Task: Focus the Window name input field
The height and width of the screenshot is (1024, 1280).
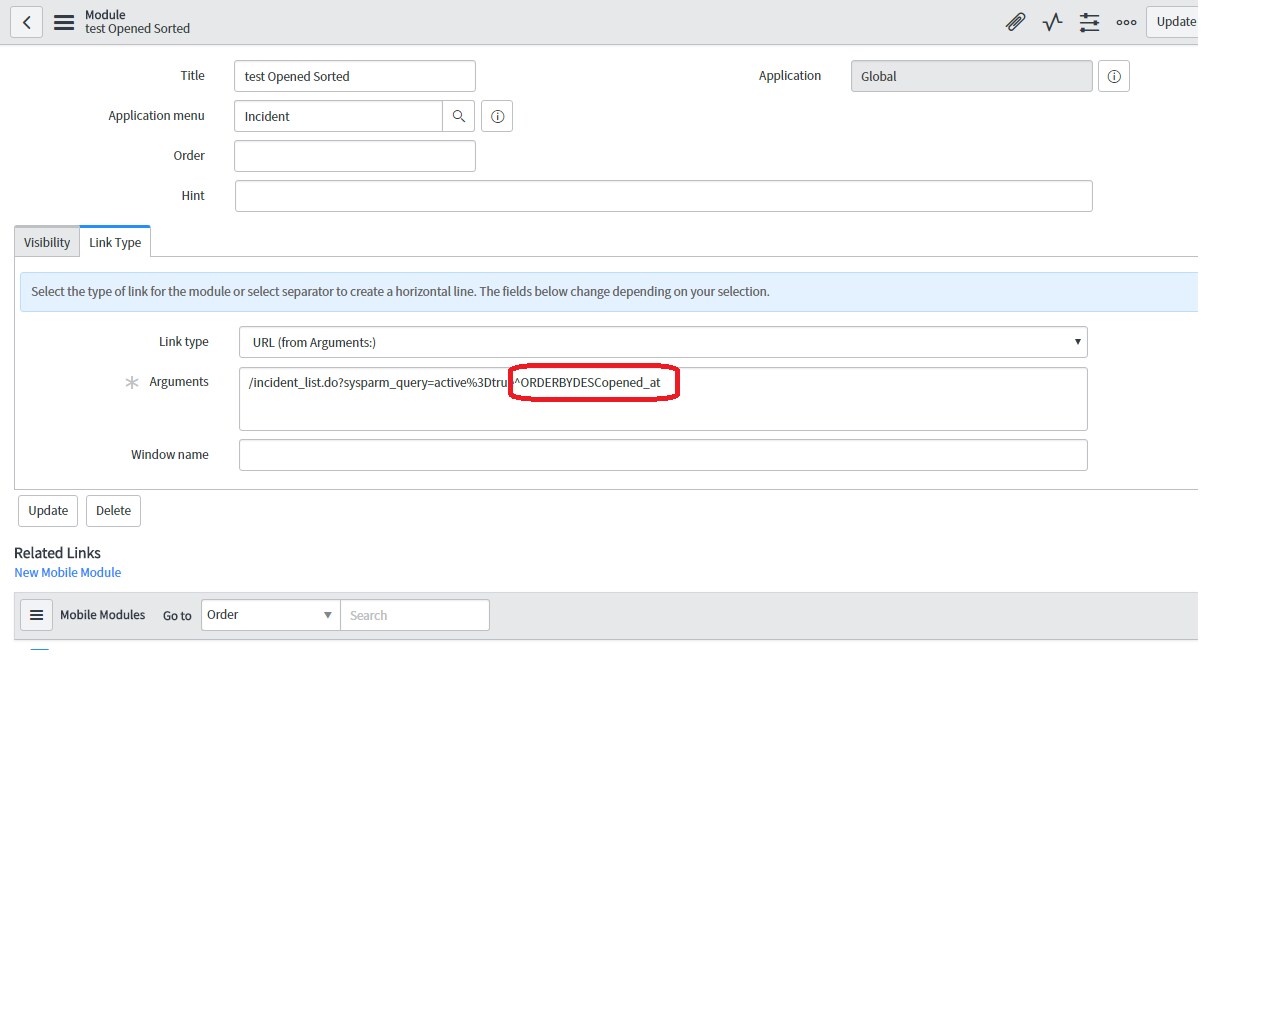Action: coord(663,455)
